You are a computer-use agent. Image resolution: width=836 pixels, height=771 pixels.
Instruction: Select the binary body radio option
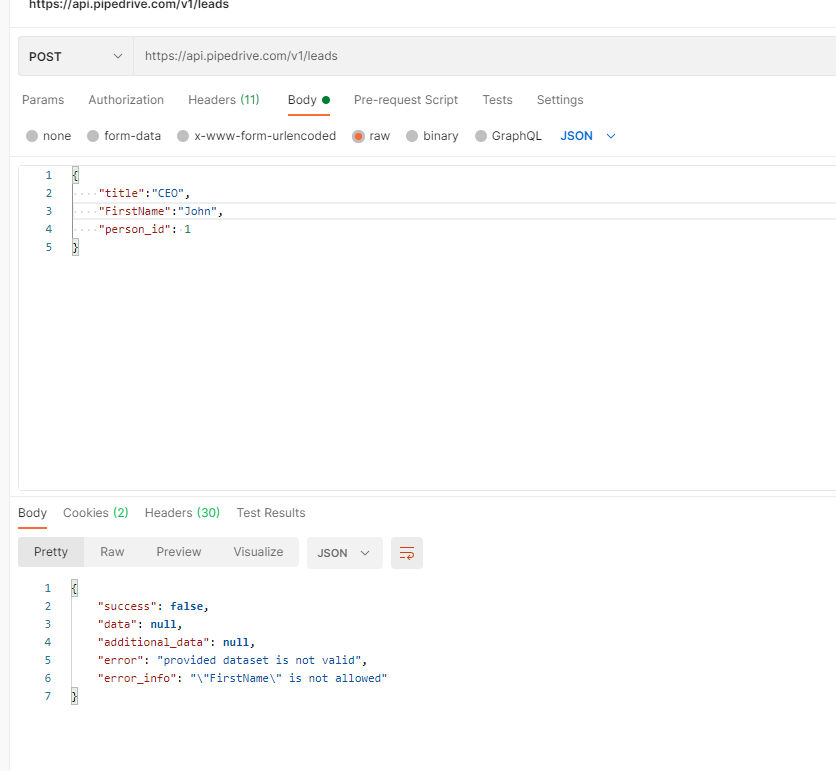pyautogui.click(x=412, y=136)
